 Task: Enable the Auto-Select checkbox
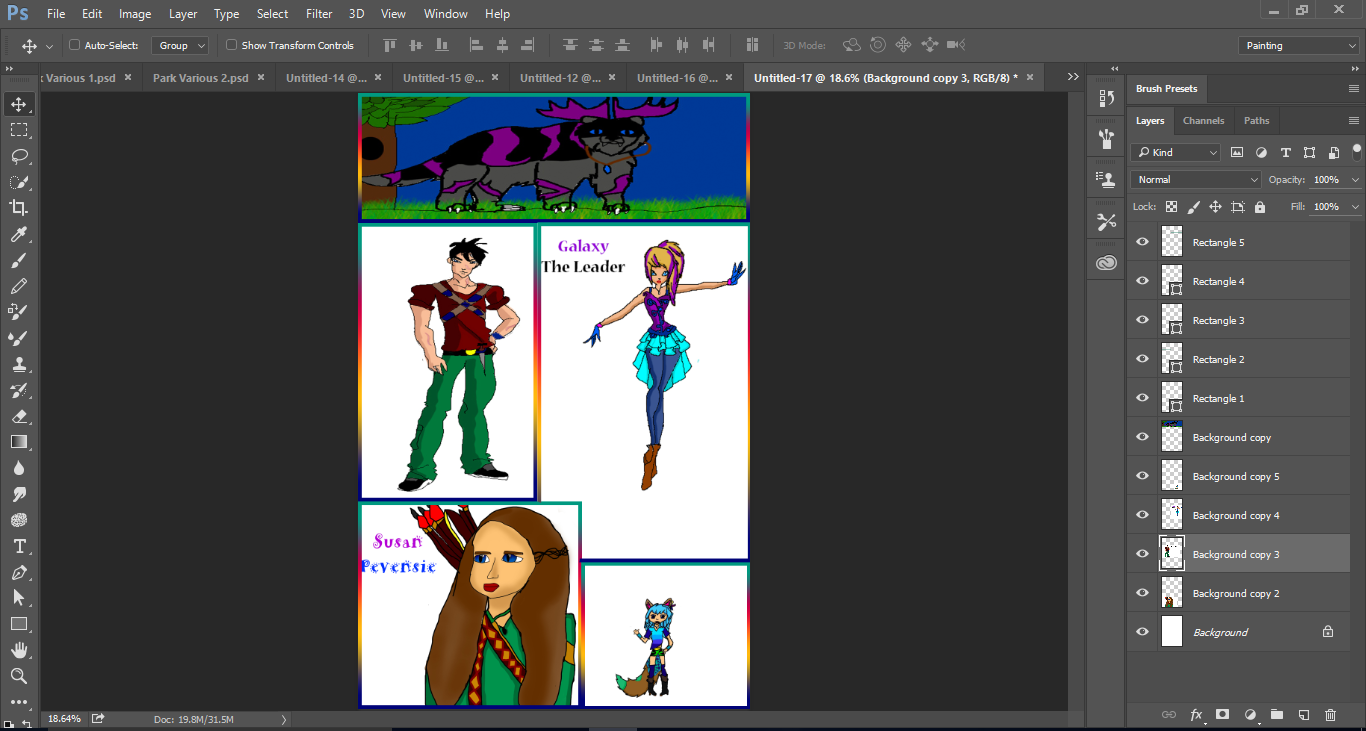[73, 45]
